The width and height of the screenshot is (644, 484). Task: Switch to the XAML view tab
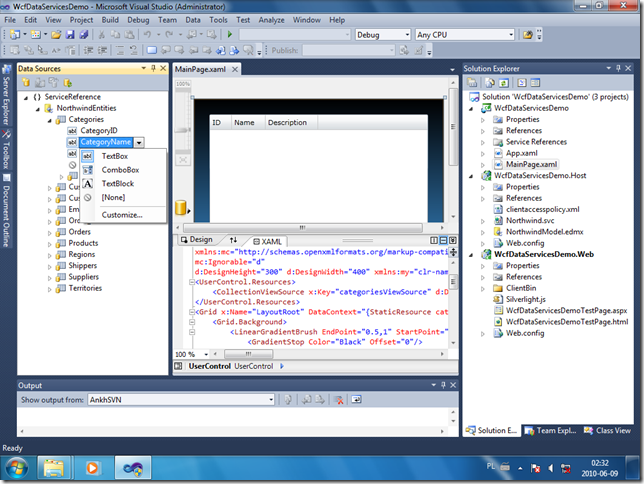pos(266,241)
